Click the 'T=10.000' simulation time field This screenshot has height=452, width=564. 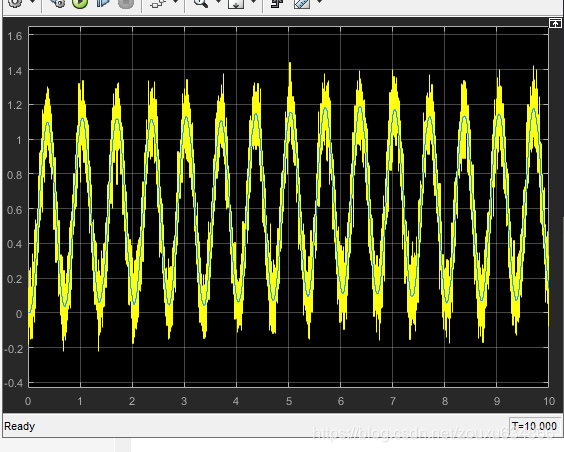tap(535, 426)
